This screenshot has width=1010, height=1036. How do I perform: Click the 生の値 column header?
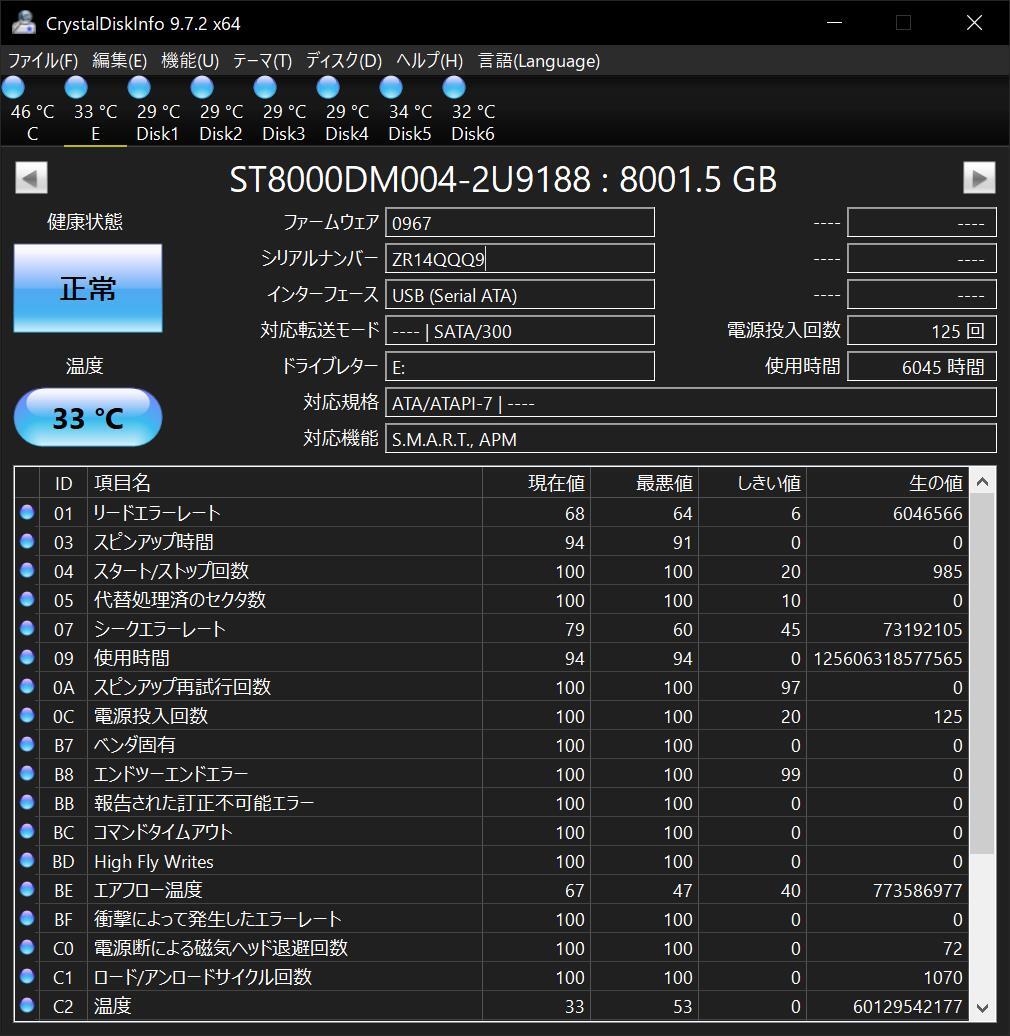936,483
